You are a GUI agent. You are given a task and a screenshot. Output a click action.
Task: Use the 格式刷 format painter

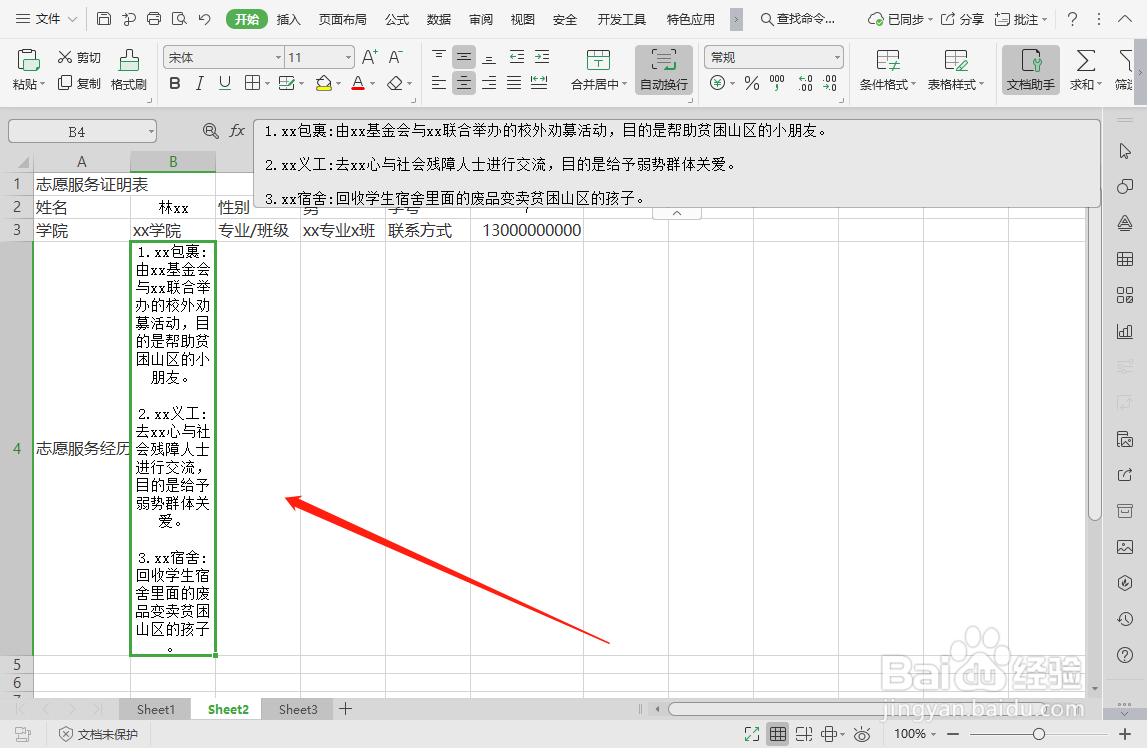coord(128,70)
